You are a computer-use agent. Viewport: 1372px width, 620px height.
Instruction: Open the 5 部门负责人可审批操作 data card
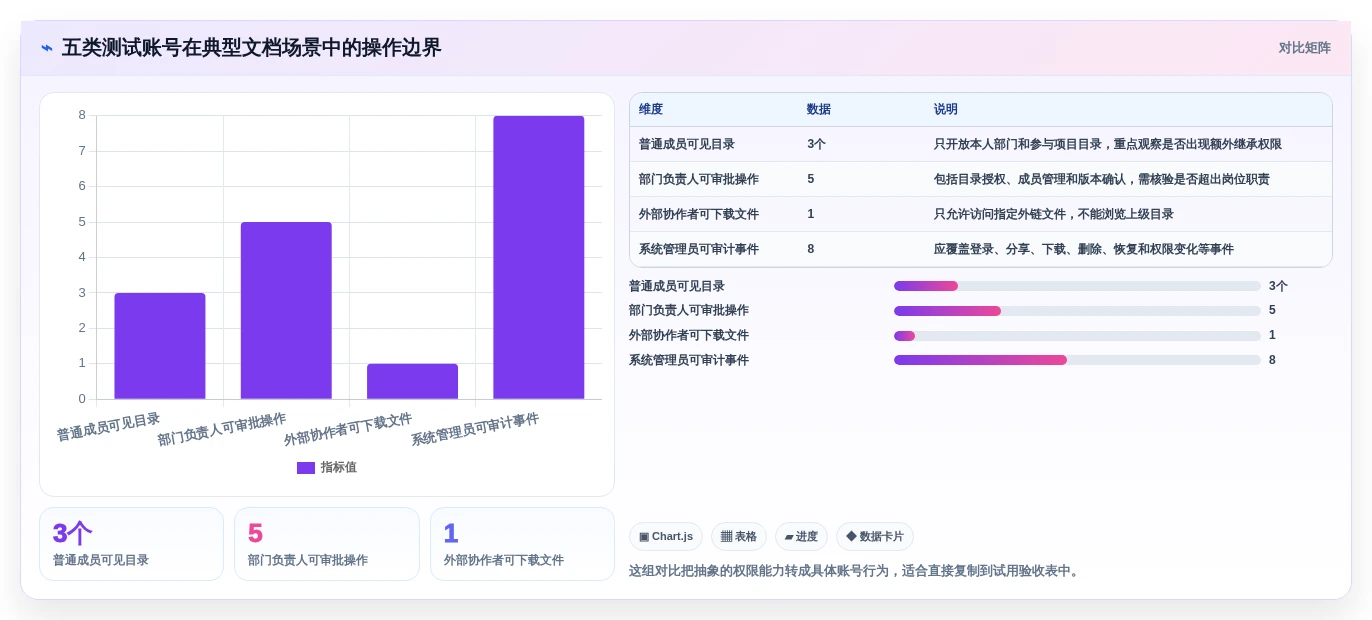click(327, 544)
